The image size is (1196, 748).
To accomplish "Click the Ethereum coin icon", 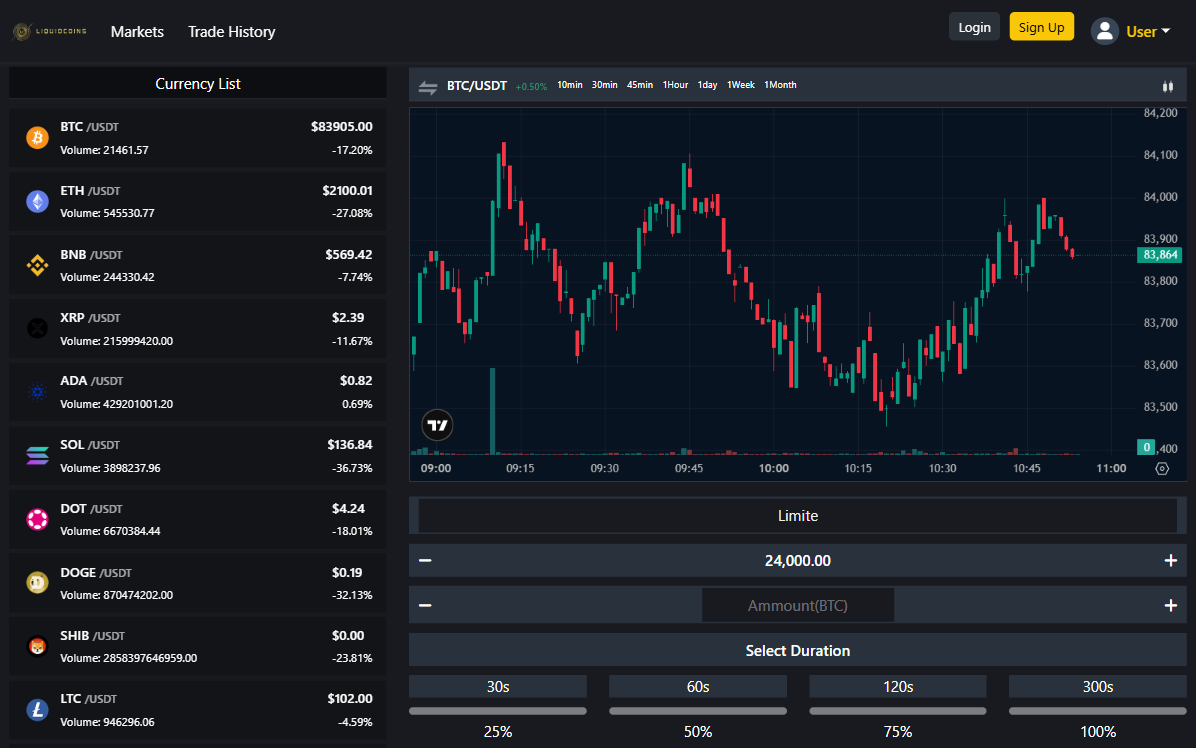I will (37, 202).
